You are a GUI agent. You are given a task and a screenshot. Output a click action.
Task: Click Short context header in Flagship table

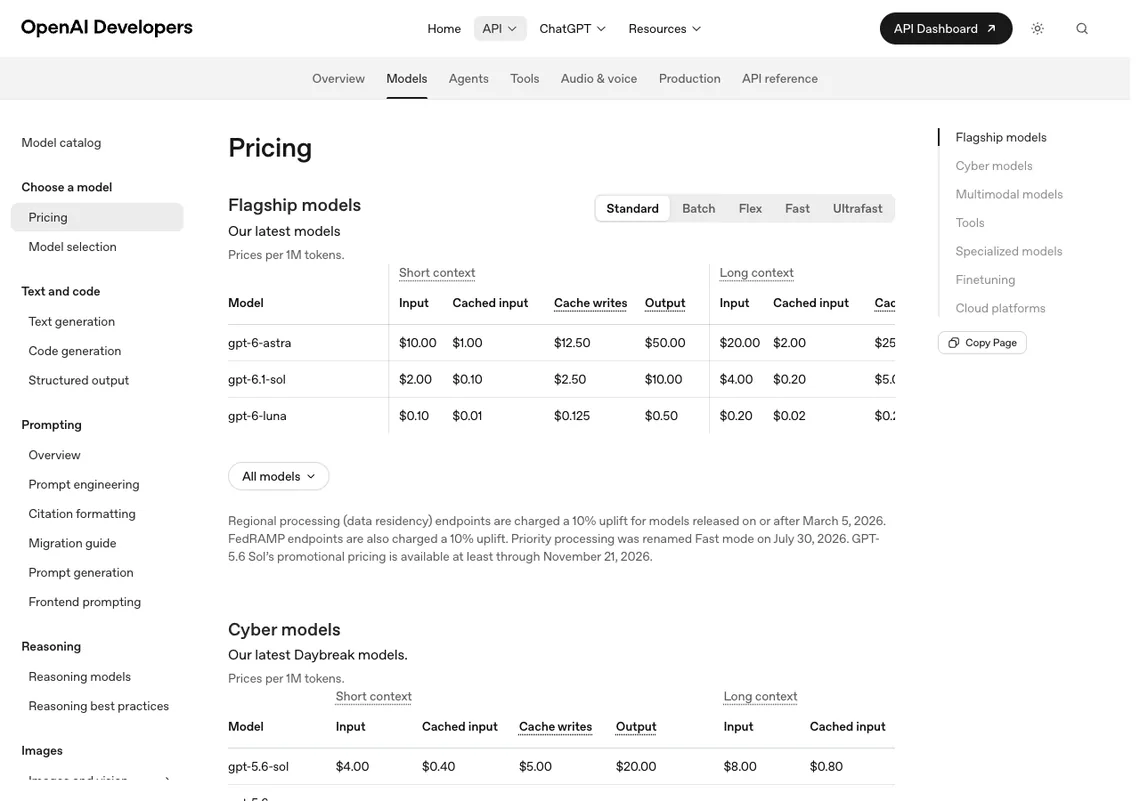(x=437, y=273)
